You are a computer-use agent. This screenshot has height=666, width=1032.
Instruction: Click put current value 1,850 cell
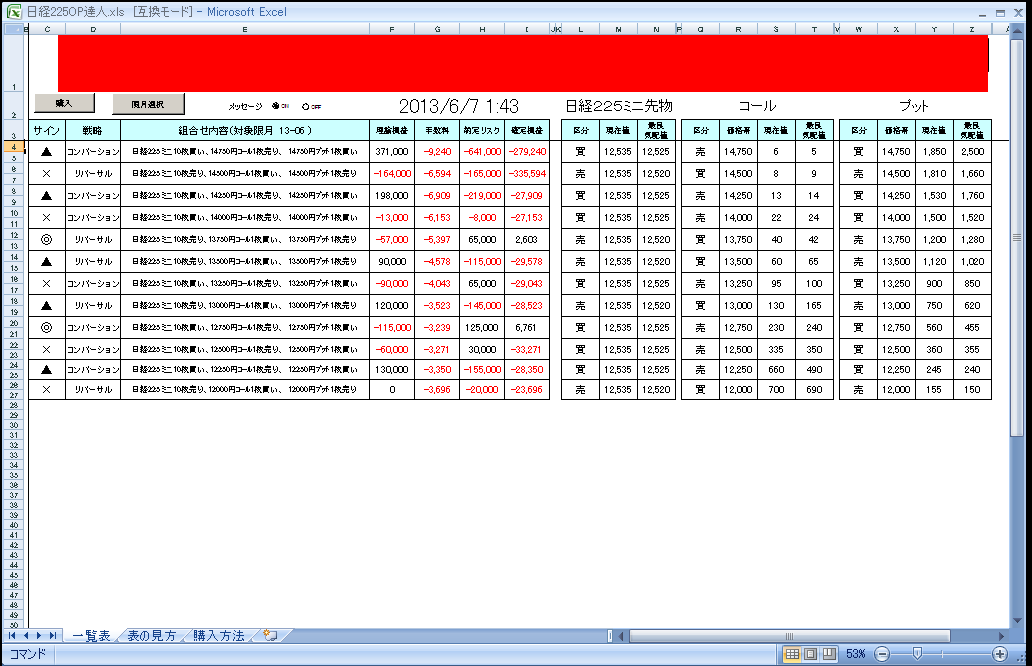pyautogui.click(x=934, y=151)
